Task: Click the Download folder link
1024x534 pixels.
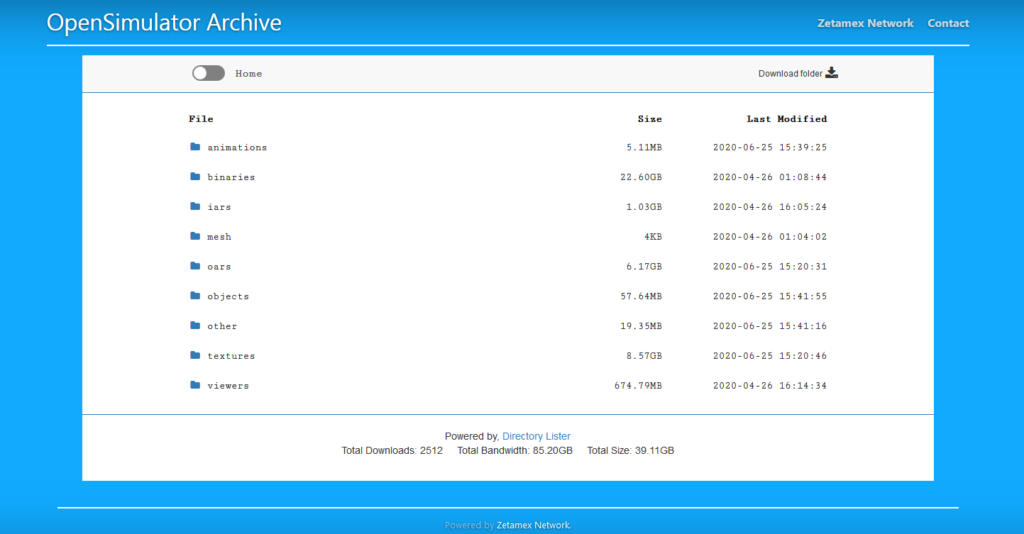Action: (x=790, y=74)
